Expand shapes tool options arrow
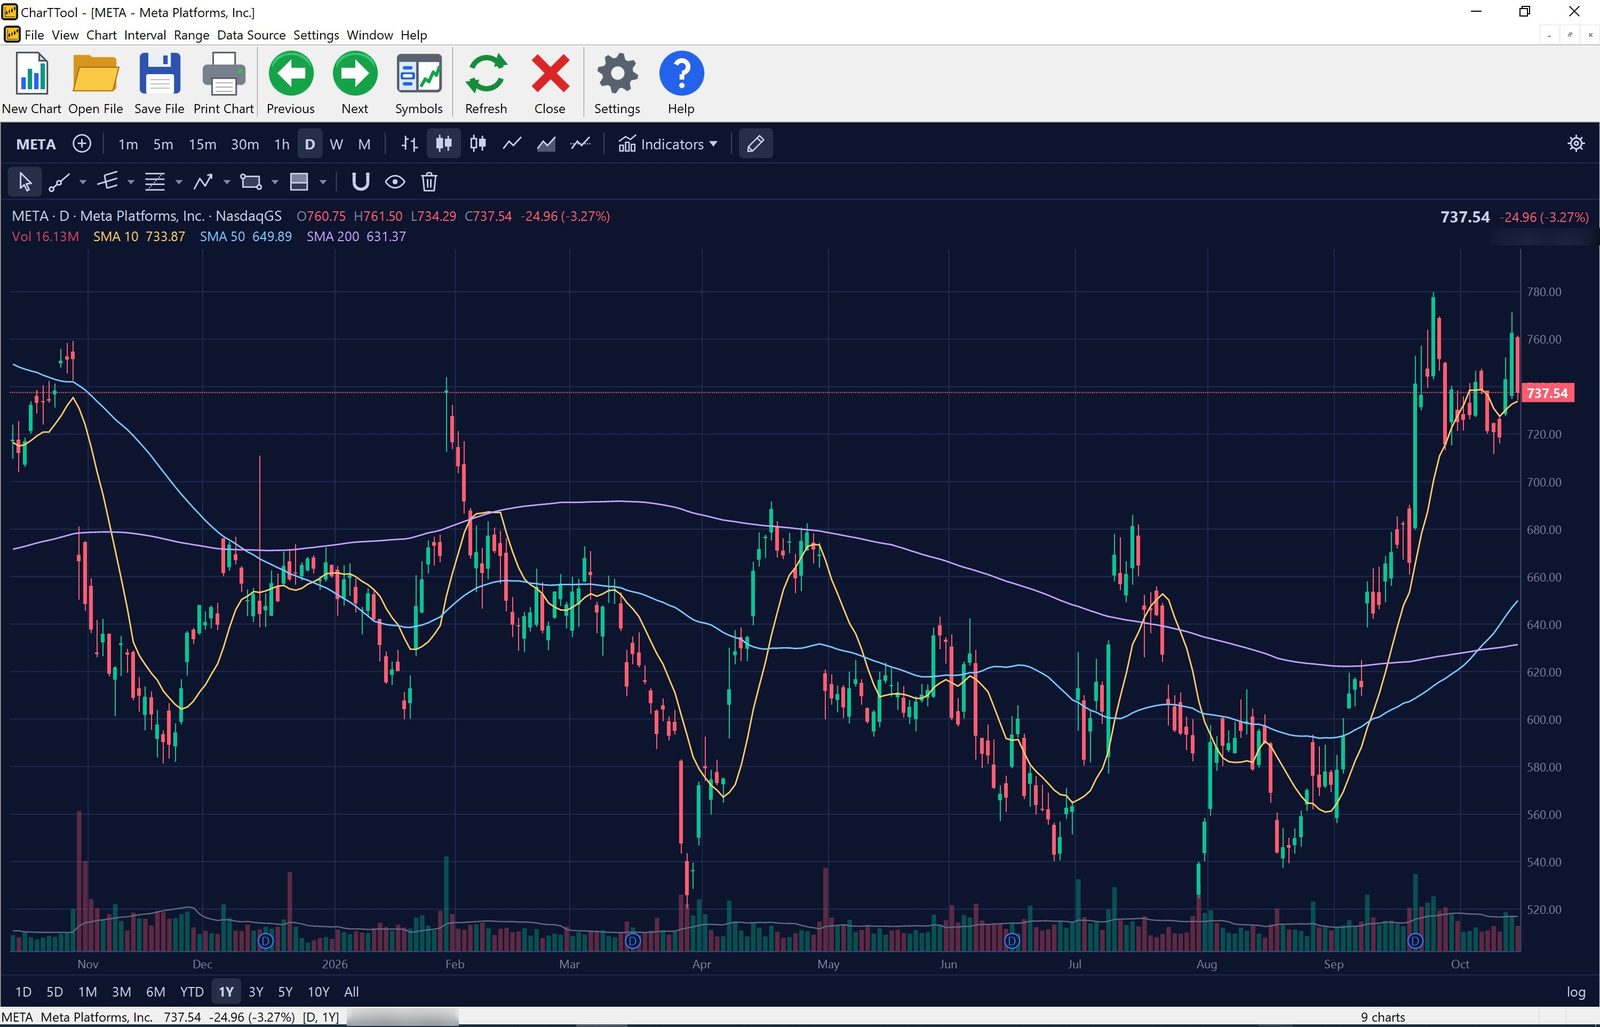The image size is (1600, 1027). click(275, 182)
